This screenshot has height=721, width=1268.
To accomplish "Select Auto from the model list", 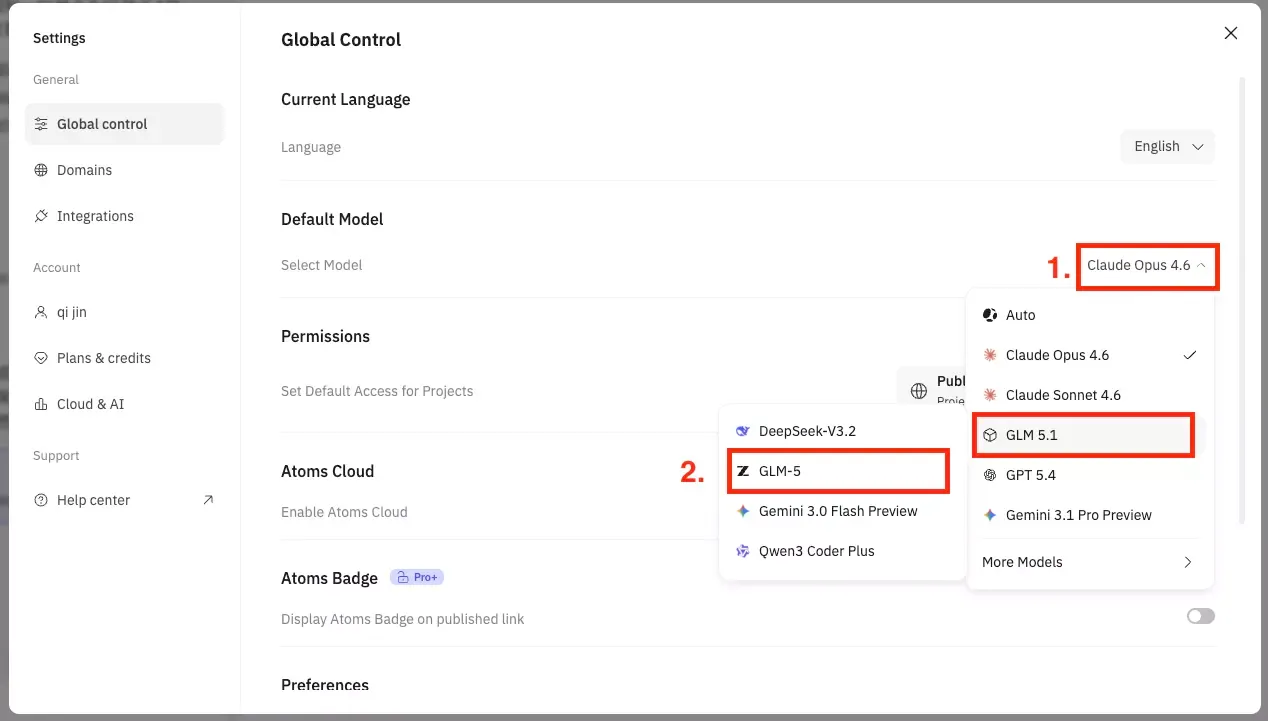I will (1090, 315).
